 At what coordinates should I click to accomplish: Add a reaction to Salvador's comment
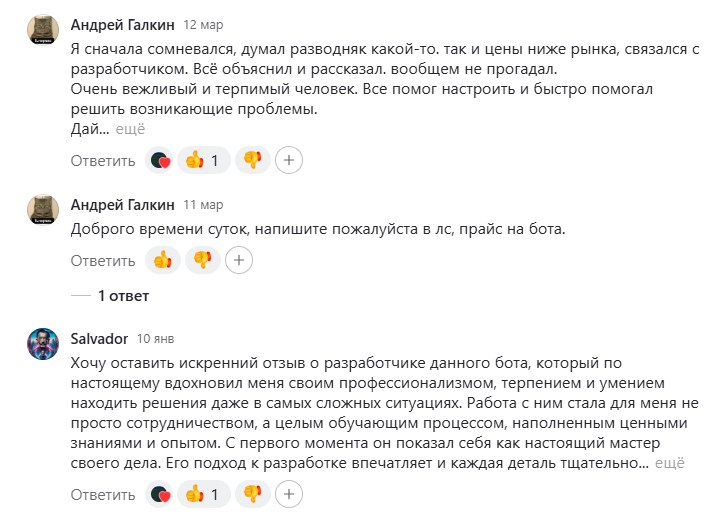289,494
